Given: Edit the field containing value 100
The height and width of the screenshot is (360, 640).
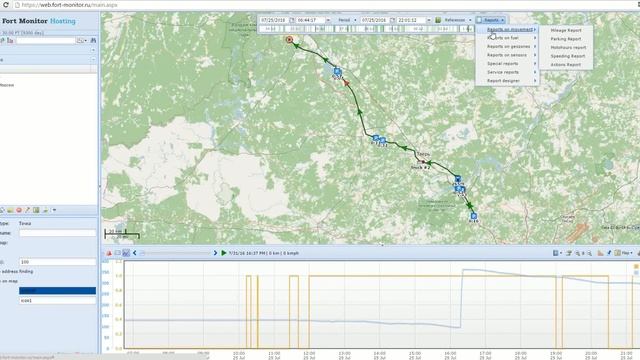Looking at the screenshot, I should click(x=58, y=262).
